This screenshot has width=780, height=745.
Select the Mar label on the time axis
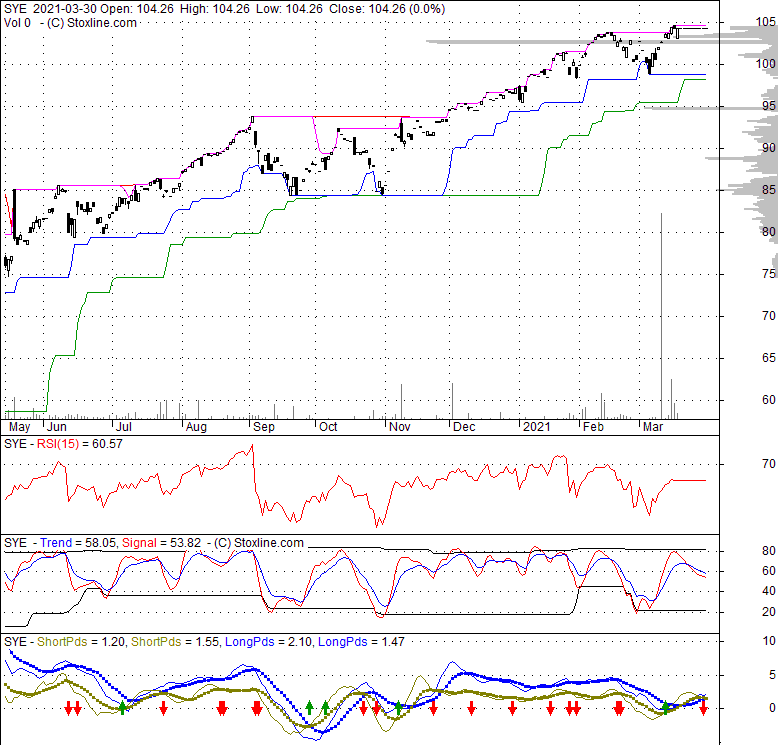(653, 427)
